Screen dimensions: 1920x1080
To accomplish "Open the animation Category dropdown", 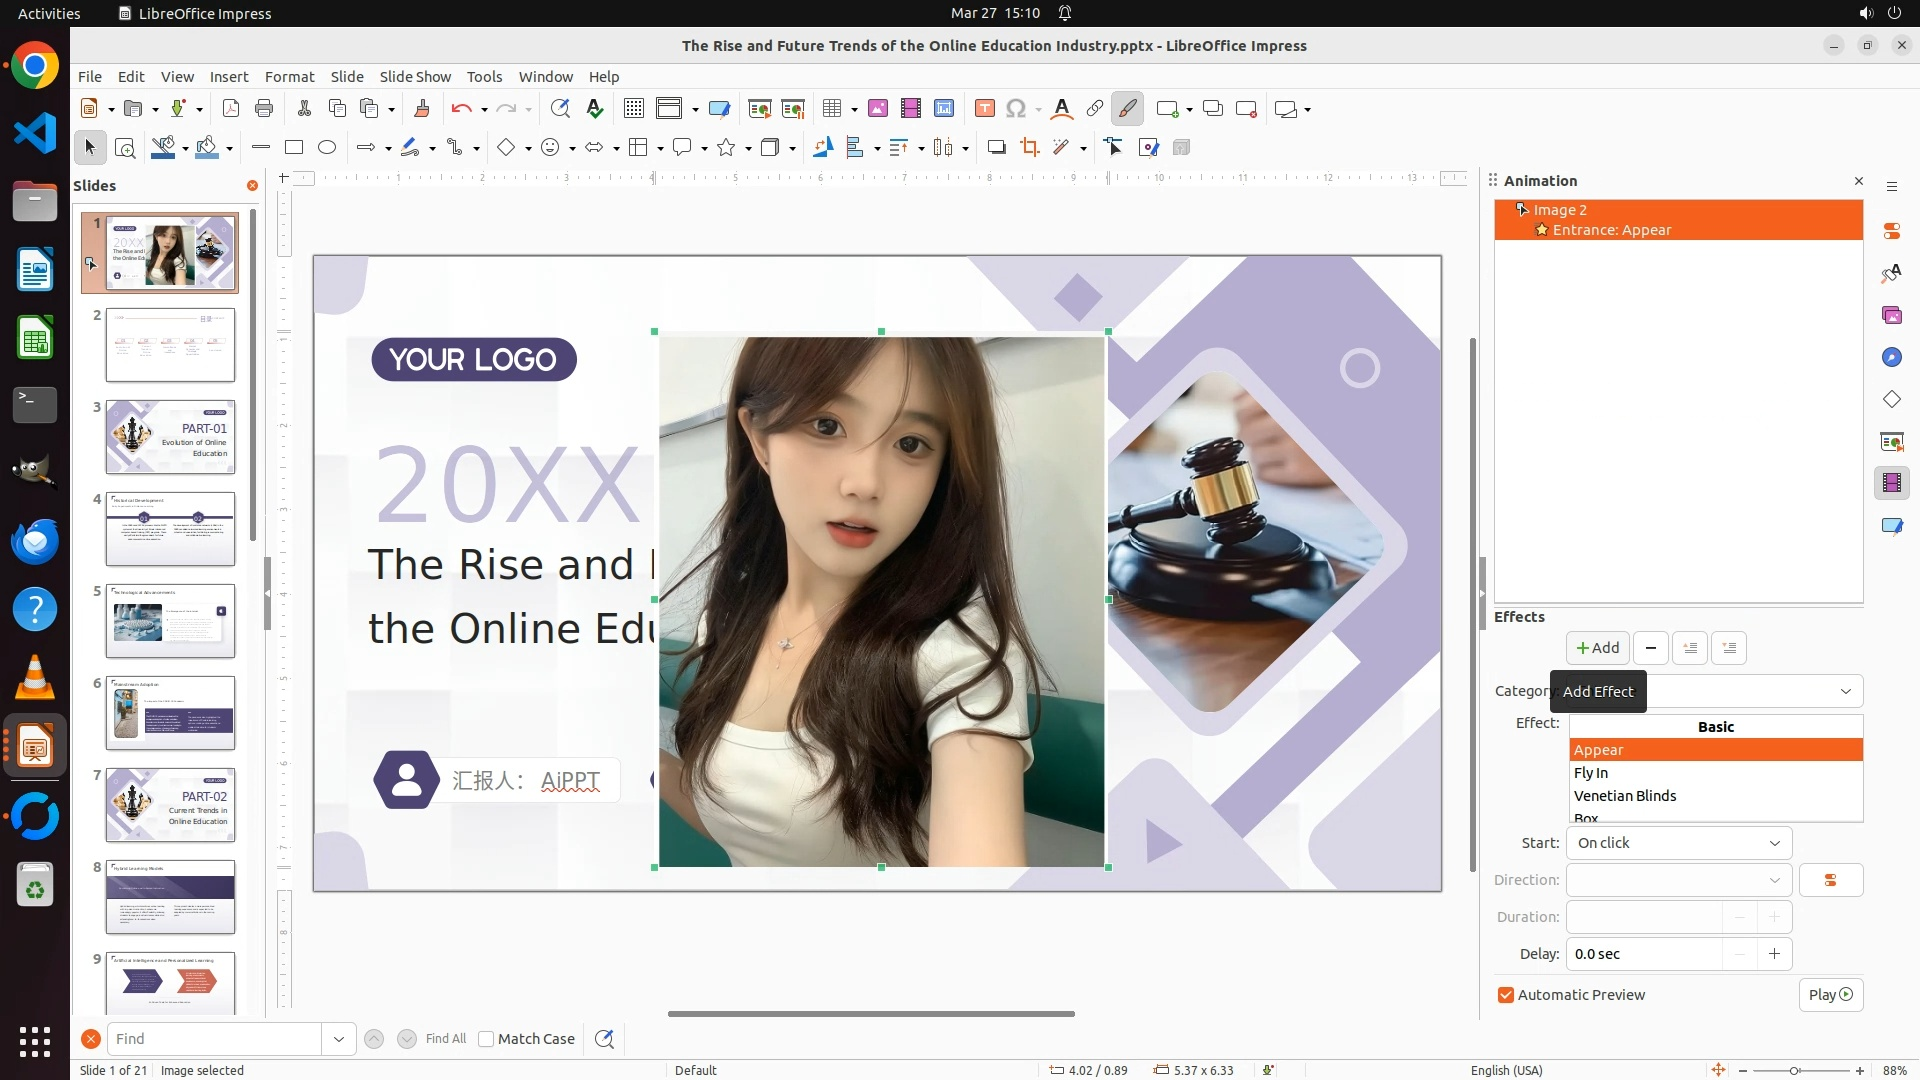I will (x=1845, y=691).
